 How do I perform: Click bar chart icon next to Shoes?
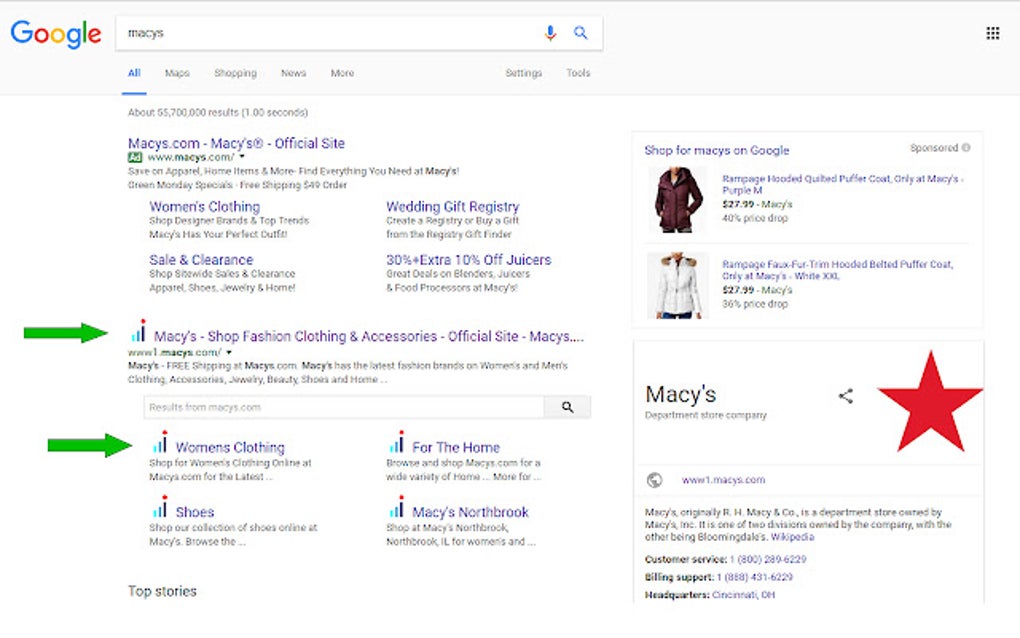[160, 506]
